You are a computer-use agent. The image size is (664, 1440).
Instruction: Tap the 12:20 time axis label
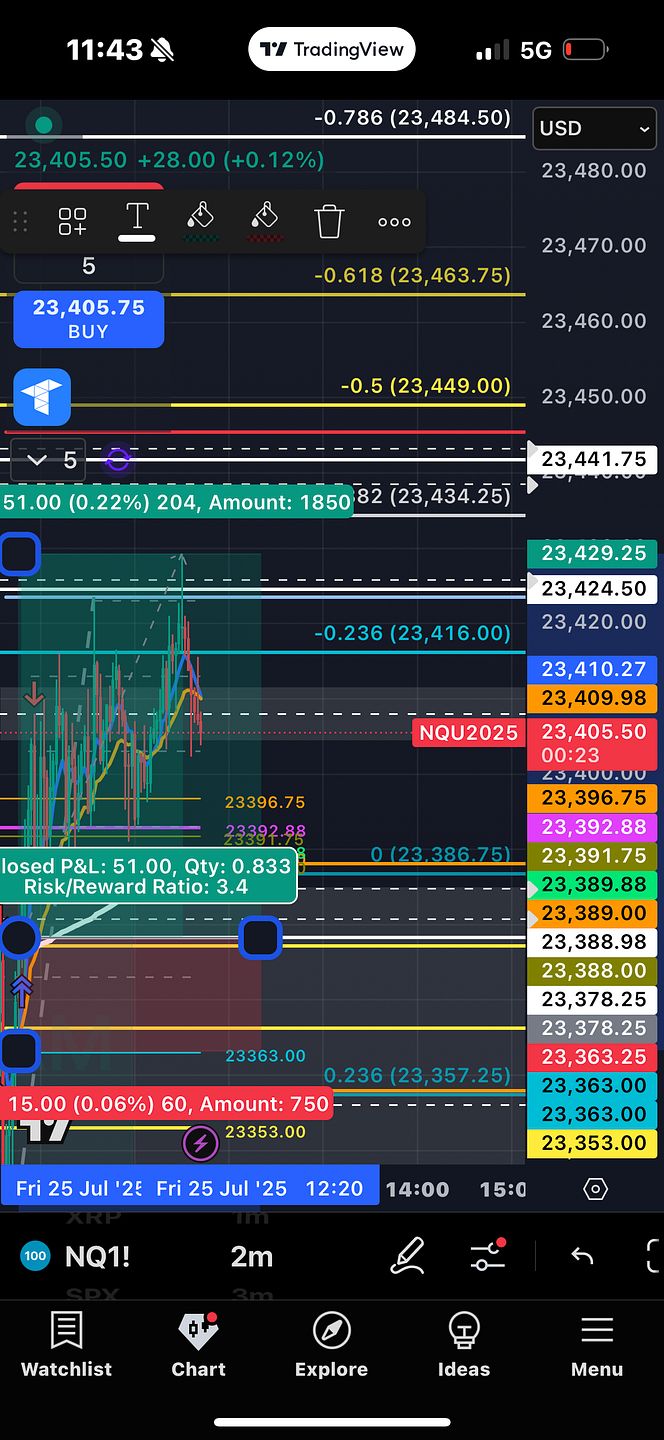pyautogui.click(x=334, y=1188)
